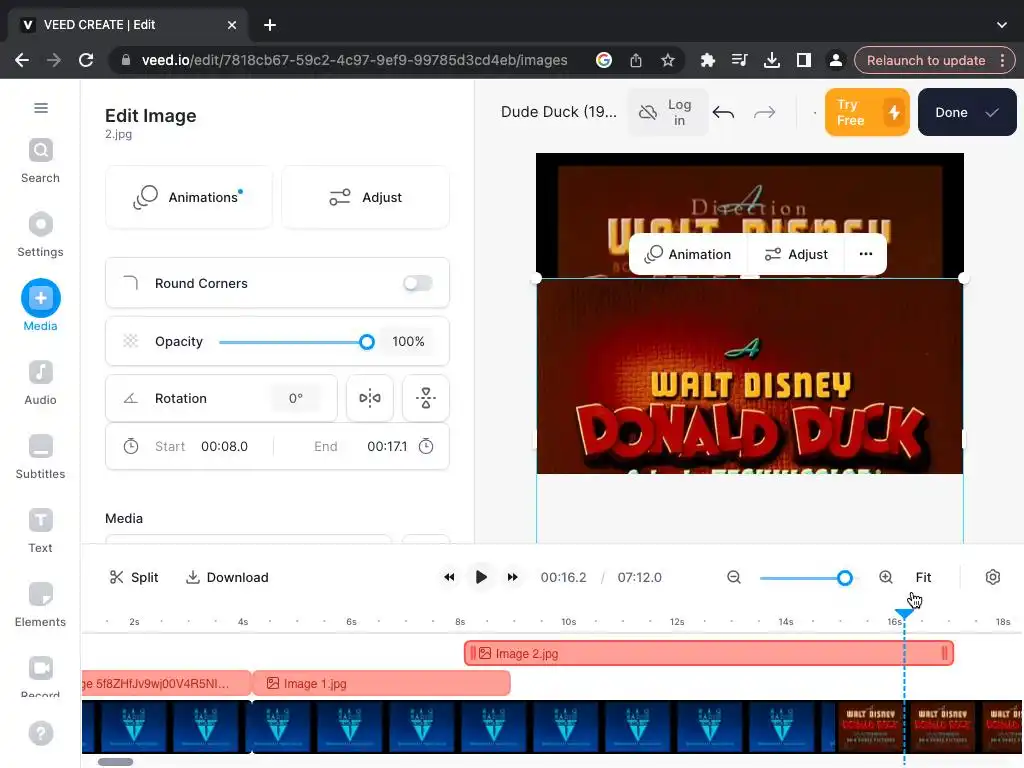Click the Try Free button
This screenshot has width=1024, height=768.
[867, 112]
